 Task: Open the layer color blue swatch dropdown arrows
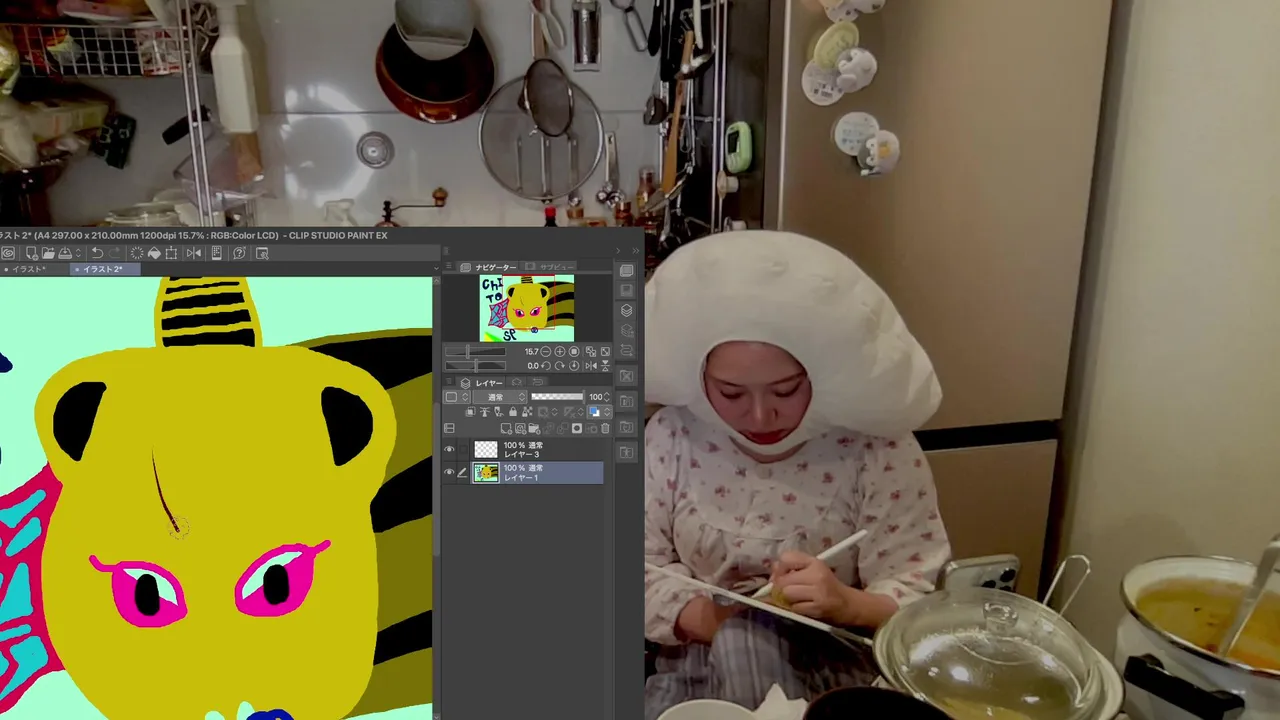coord(607,412)
